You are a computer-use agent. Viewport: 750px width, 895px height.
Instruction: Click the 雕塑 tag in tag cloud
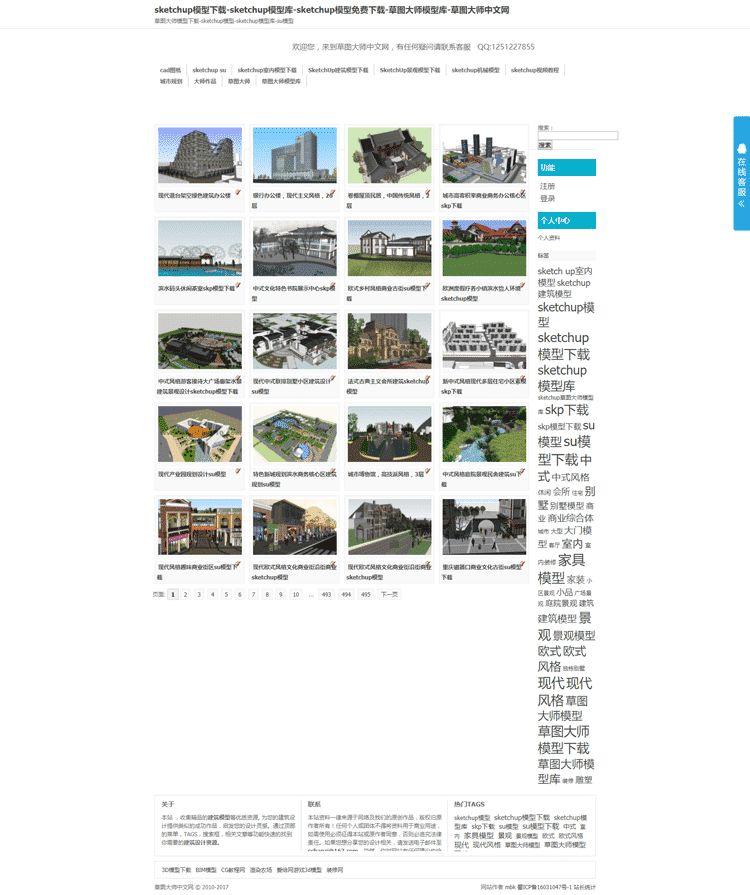(x=584, y=780)
